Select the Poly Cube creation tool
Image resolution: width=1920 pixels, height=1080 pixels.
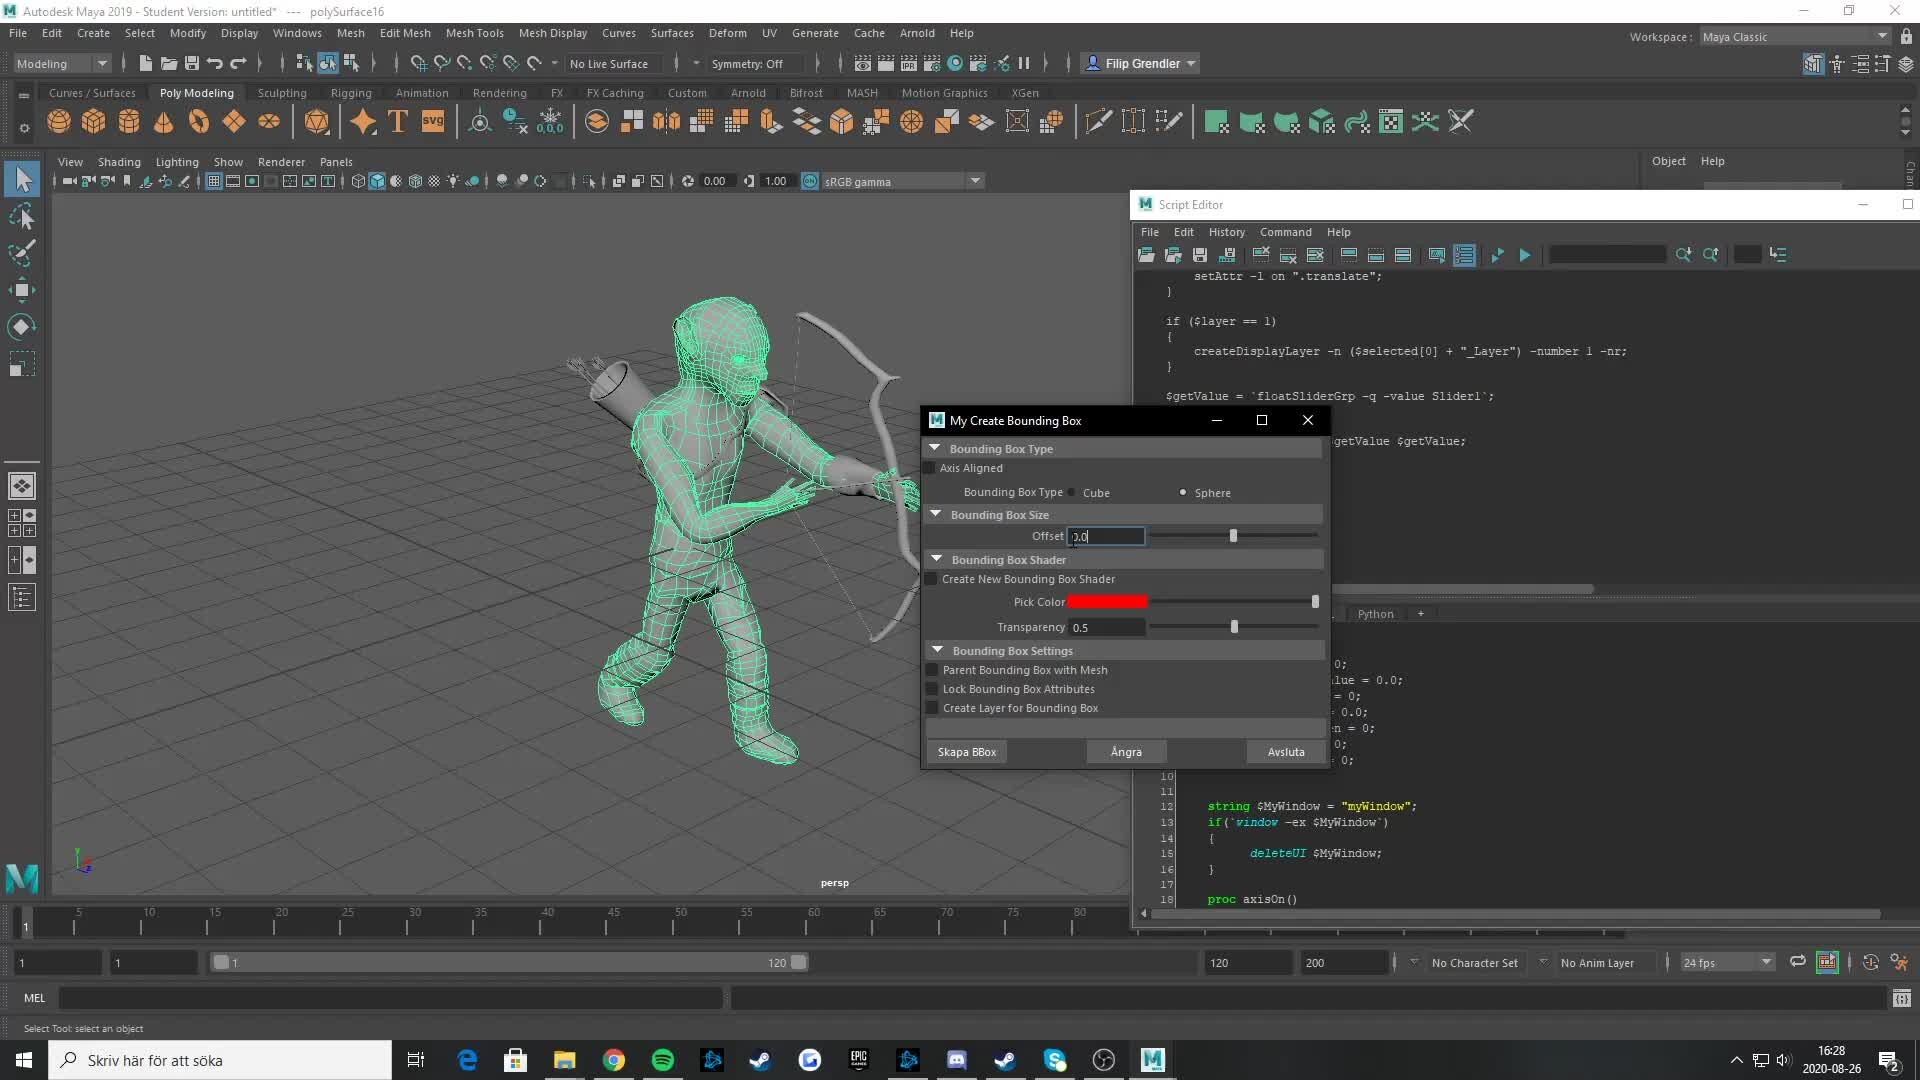point(93,121)
